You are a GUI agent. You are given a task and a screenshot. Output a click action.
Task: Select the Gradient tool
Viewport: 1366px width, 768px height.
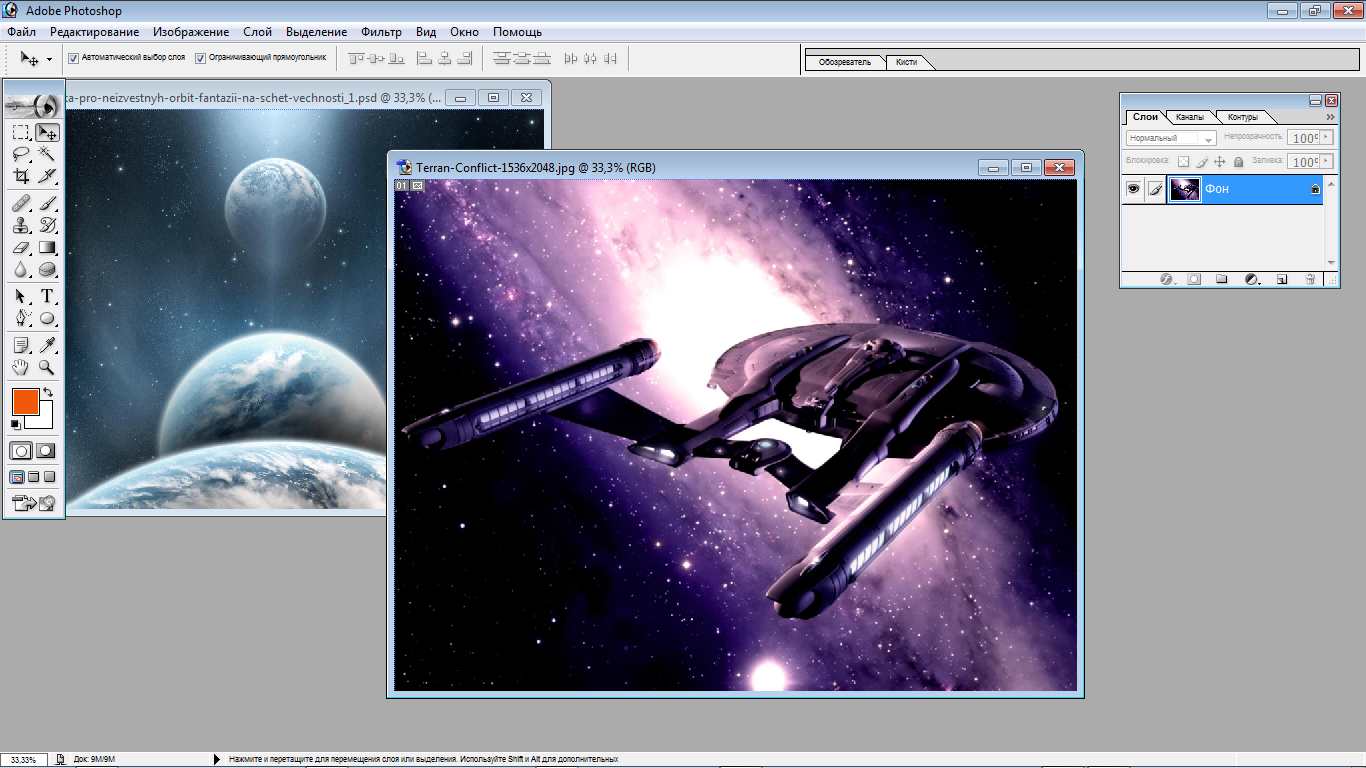pos(46,247)
